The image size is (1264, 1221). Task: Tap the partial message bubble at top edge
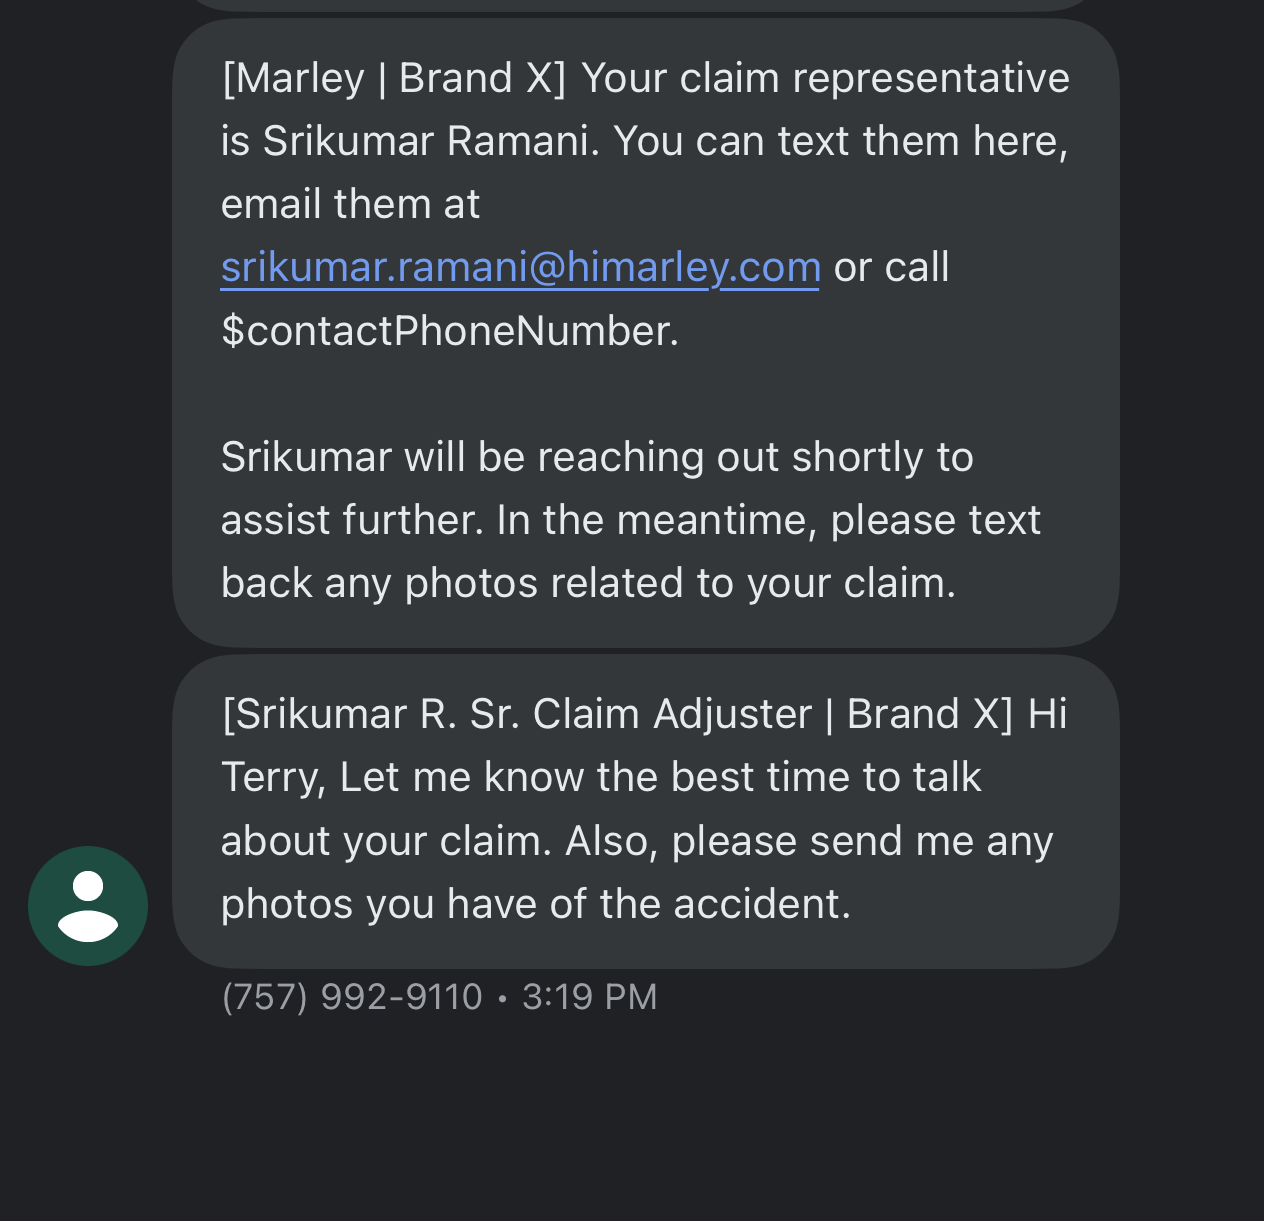(645, 5)
